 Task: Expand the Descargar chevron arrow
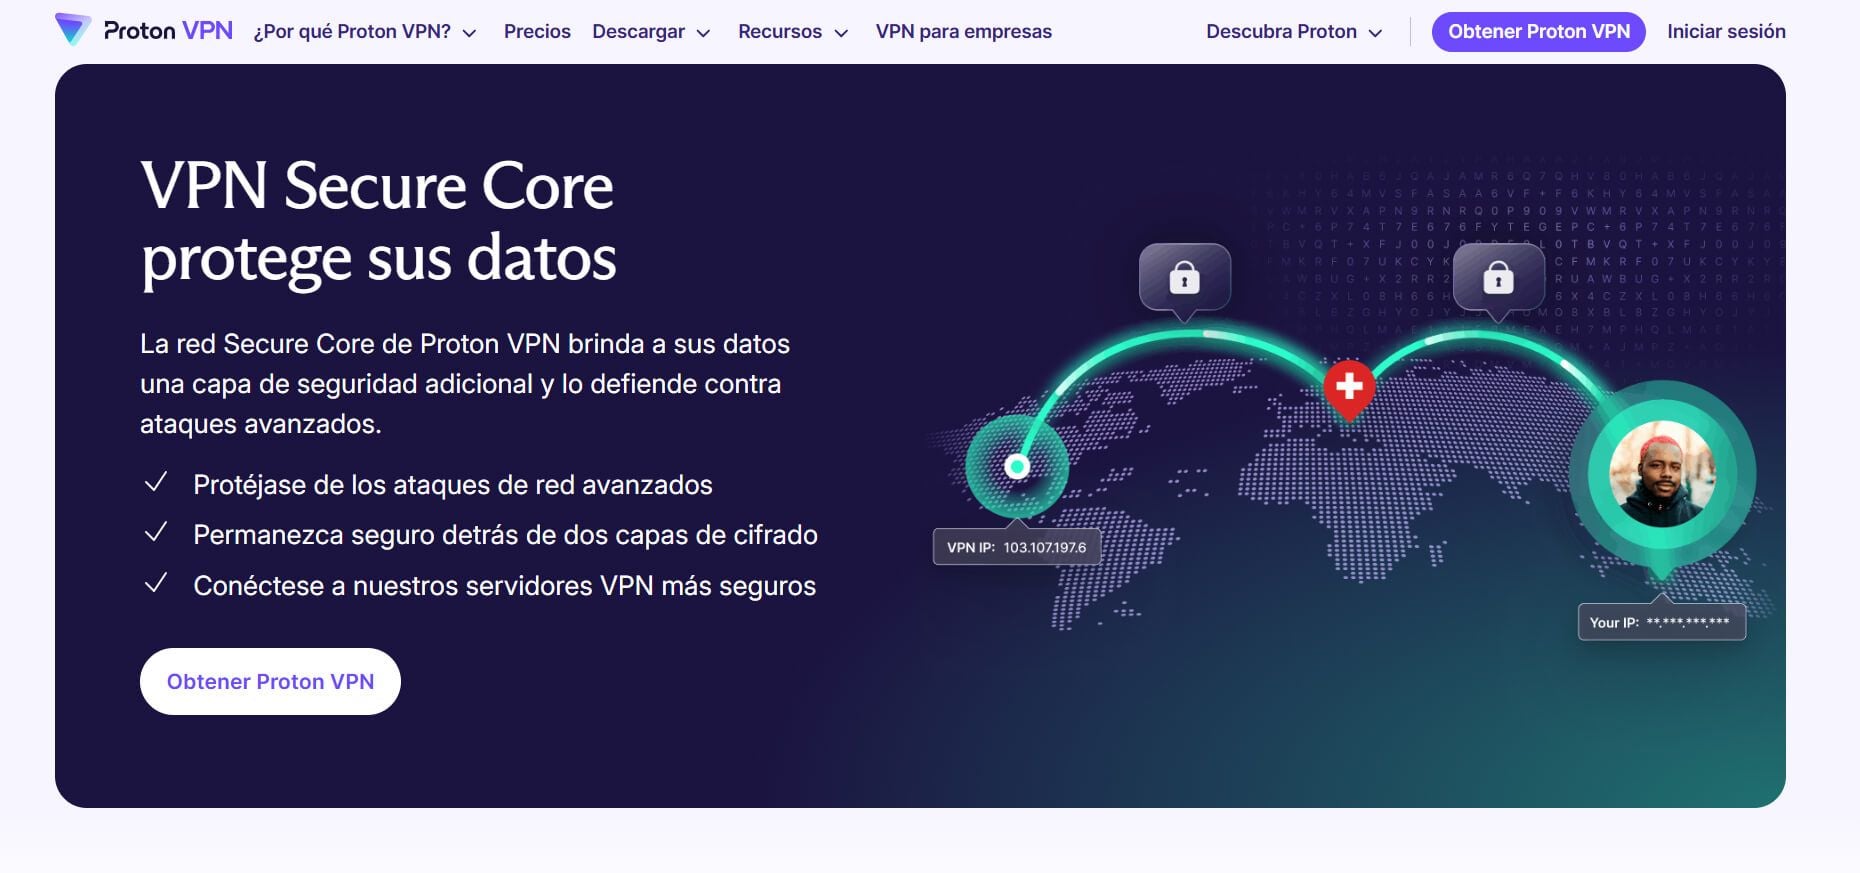pos(703,33)
